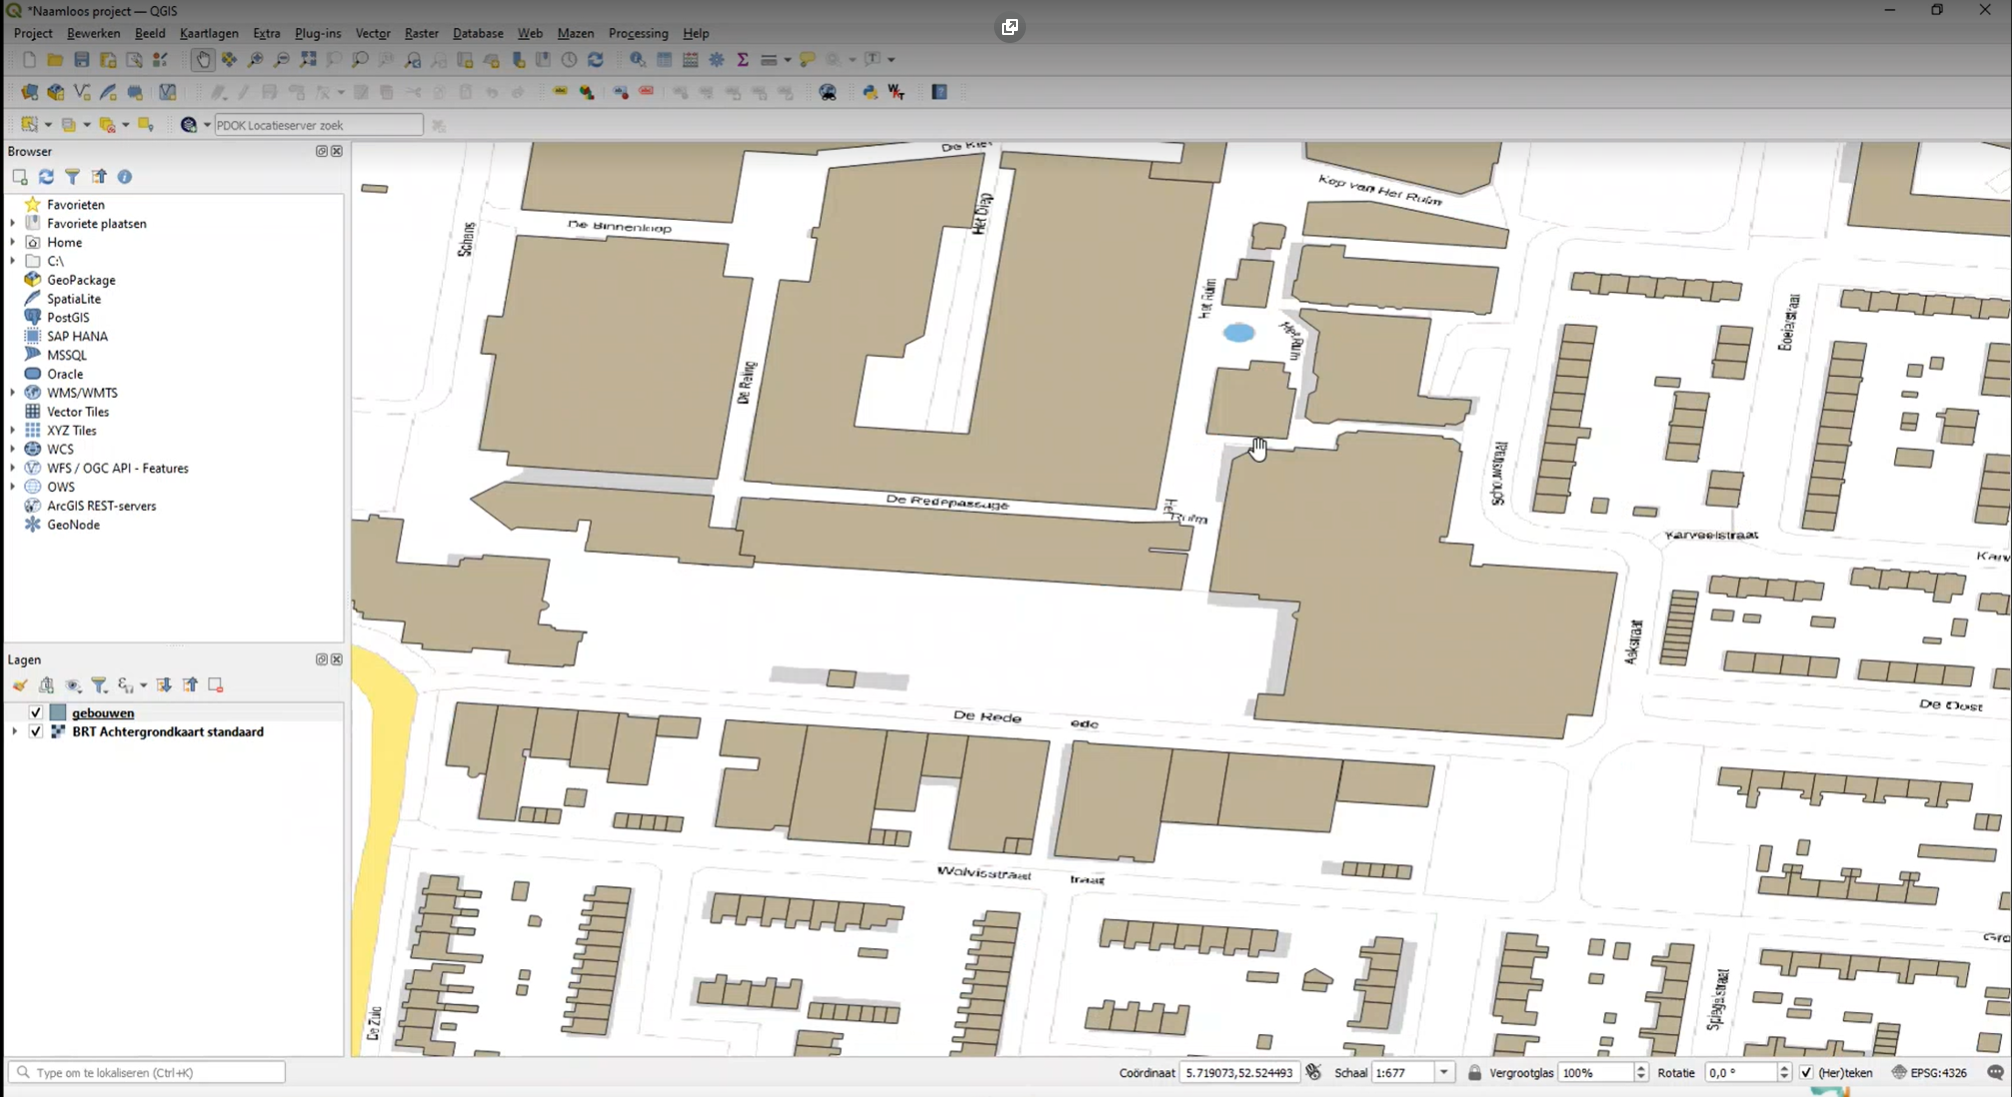2012x1097 pixels.
Task: Open the Project menu
Action: tap(33, 33)
